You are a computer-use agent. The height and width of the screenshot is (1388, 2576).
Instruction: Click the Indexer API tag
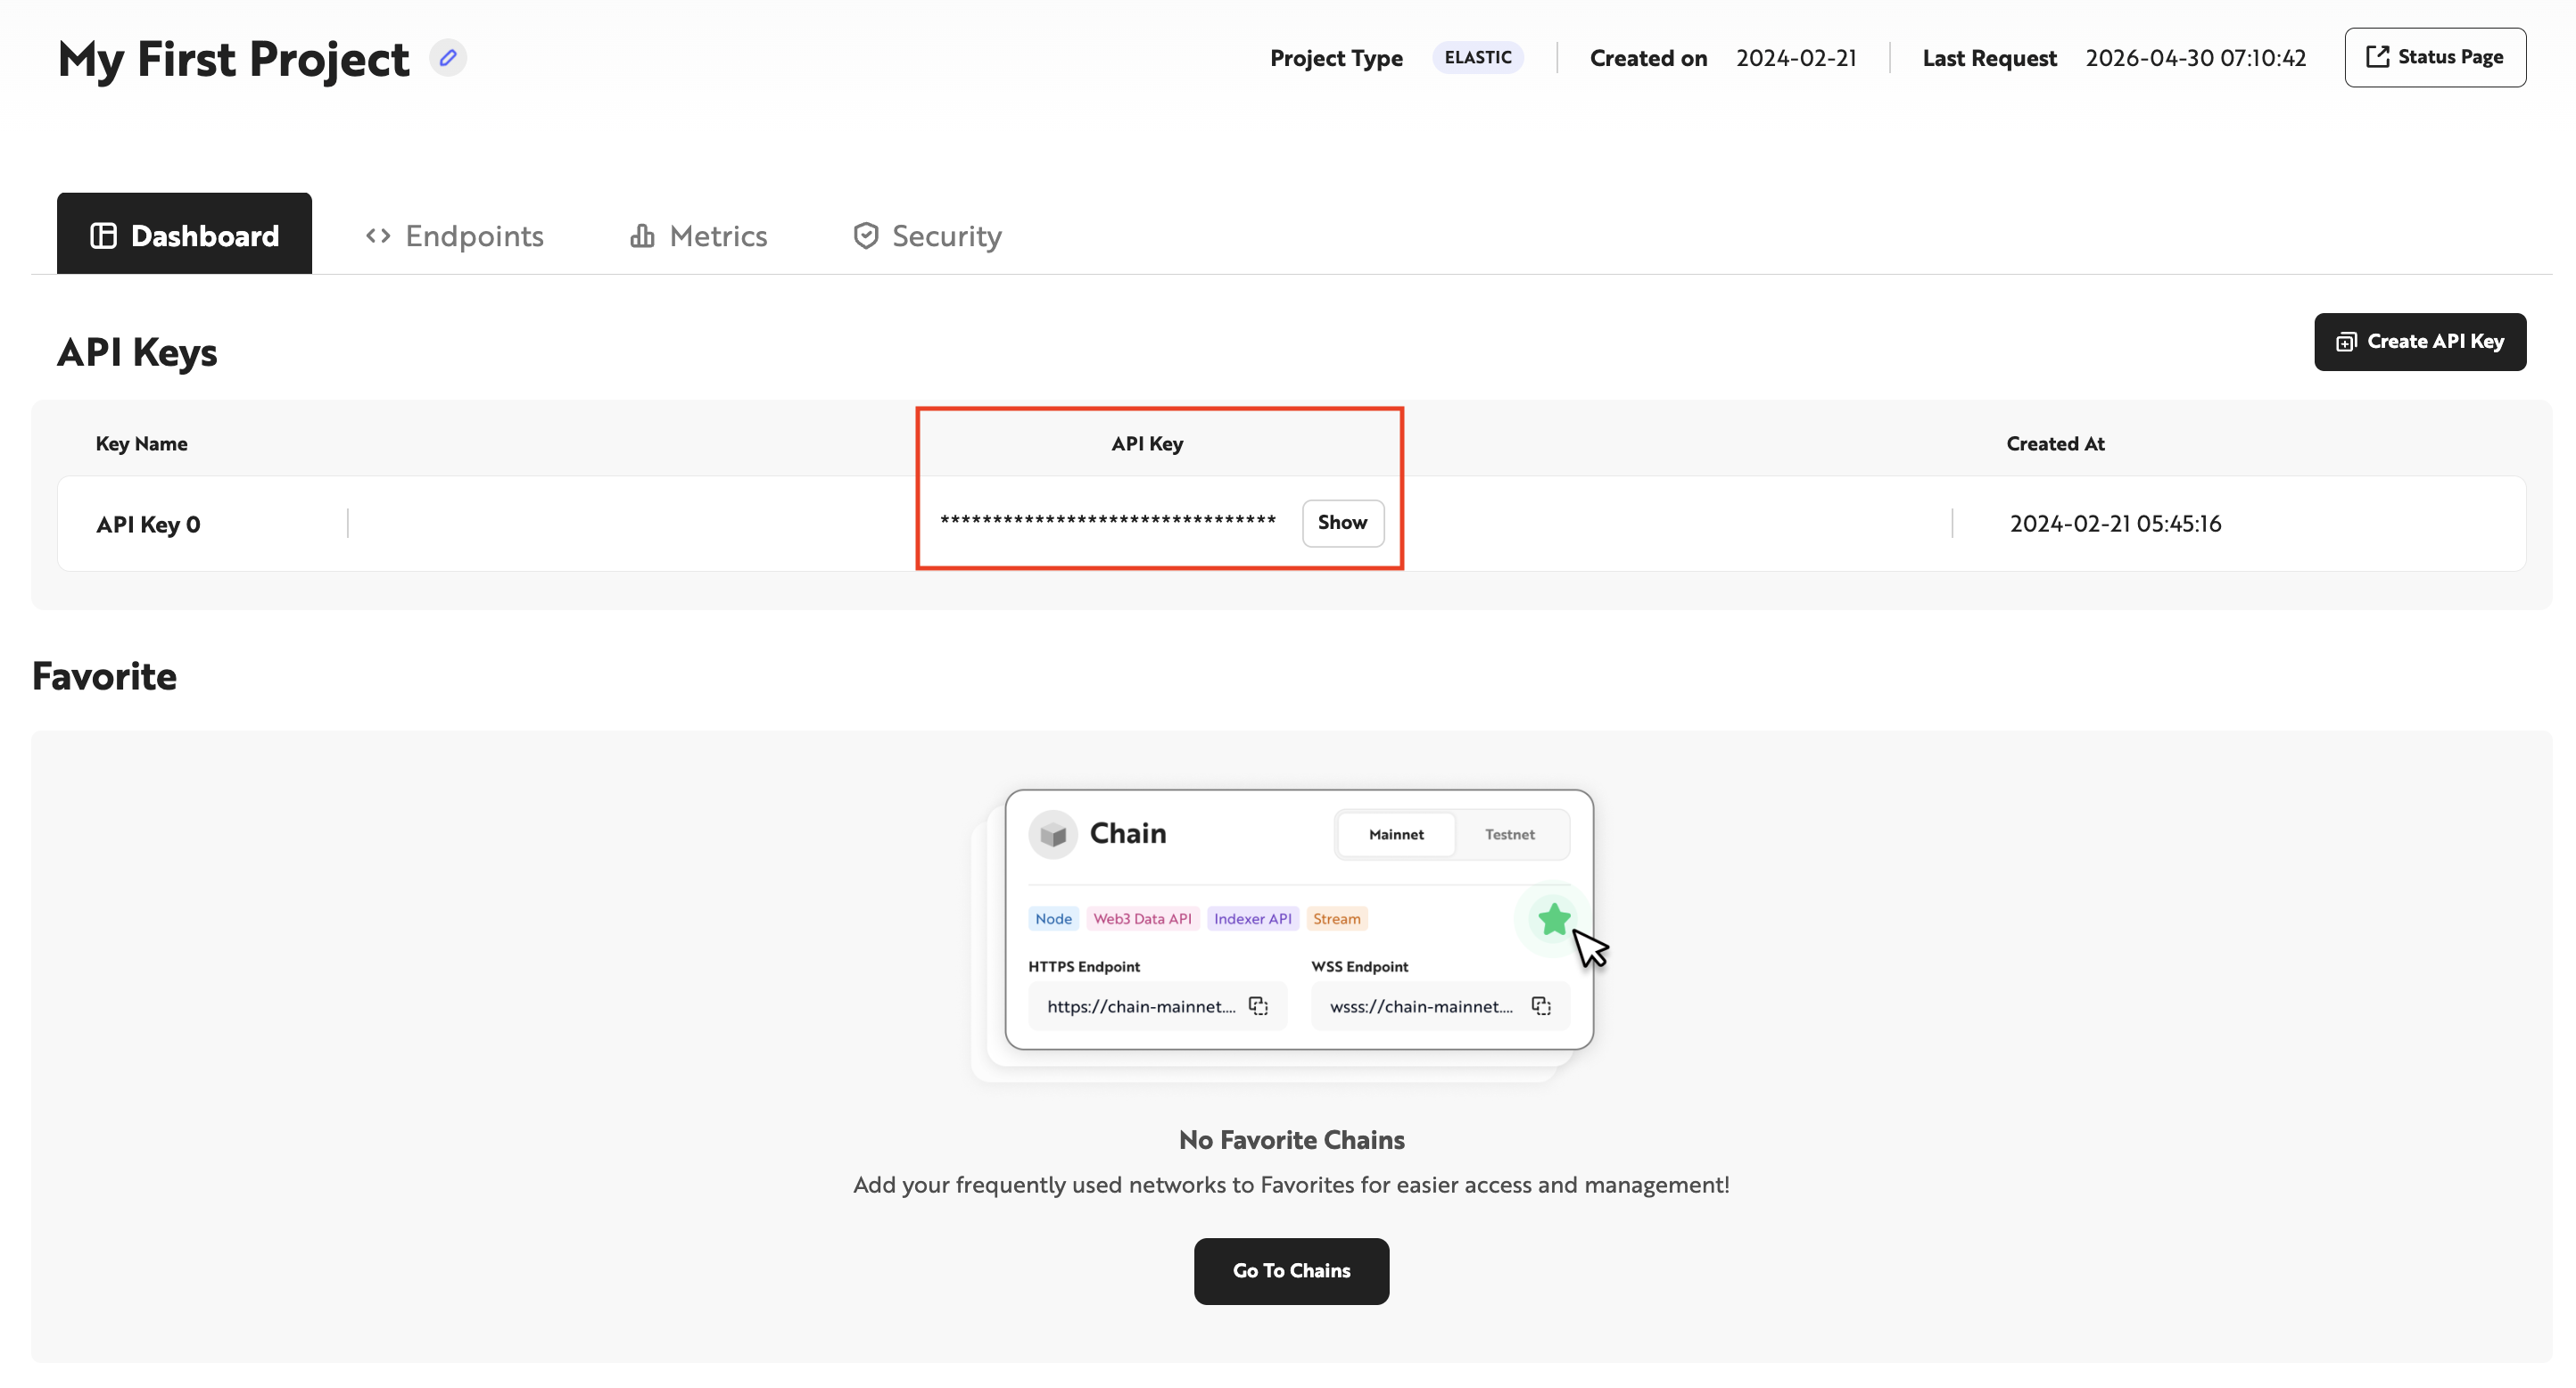coord(1252,918)
